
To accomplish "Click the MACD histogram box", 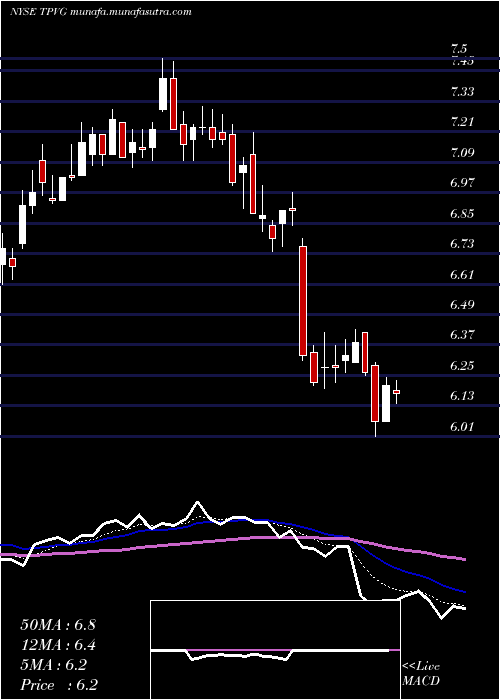I will pos(275,650).
